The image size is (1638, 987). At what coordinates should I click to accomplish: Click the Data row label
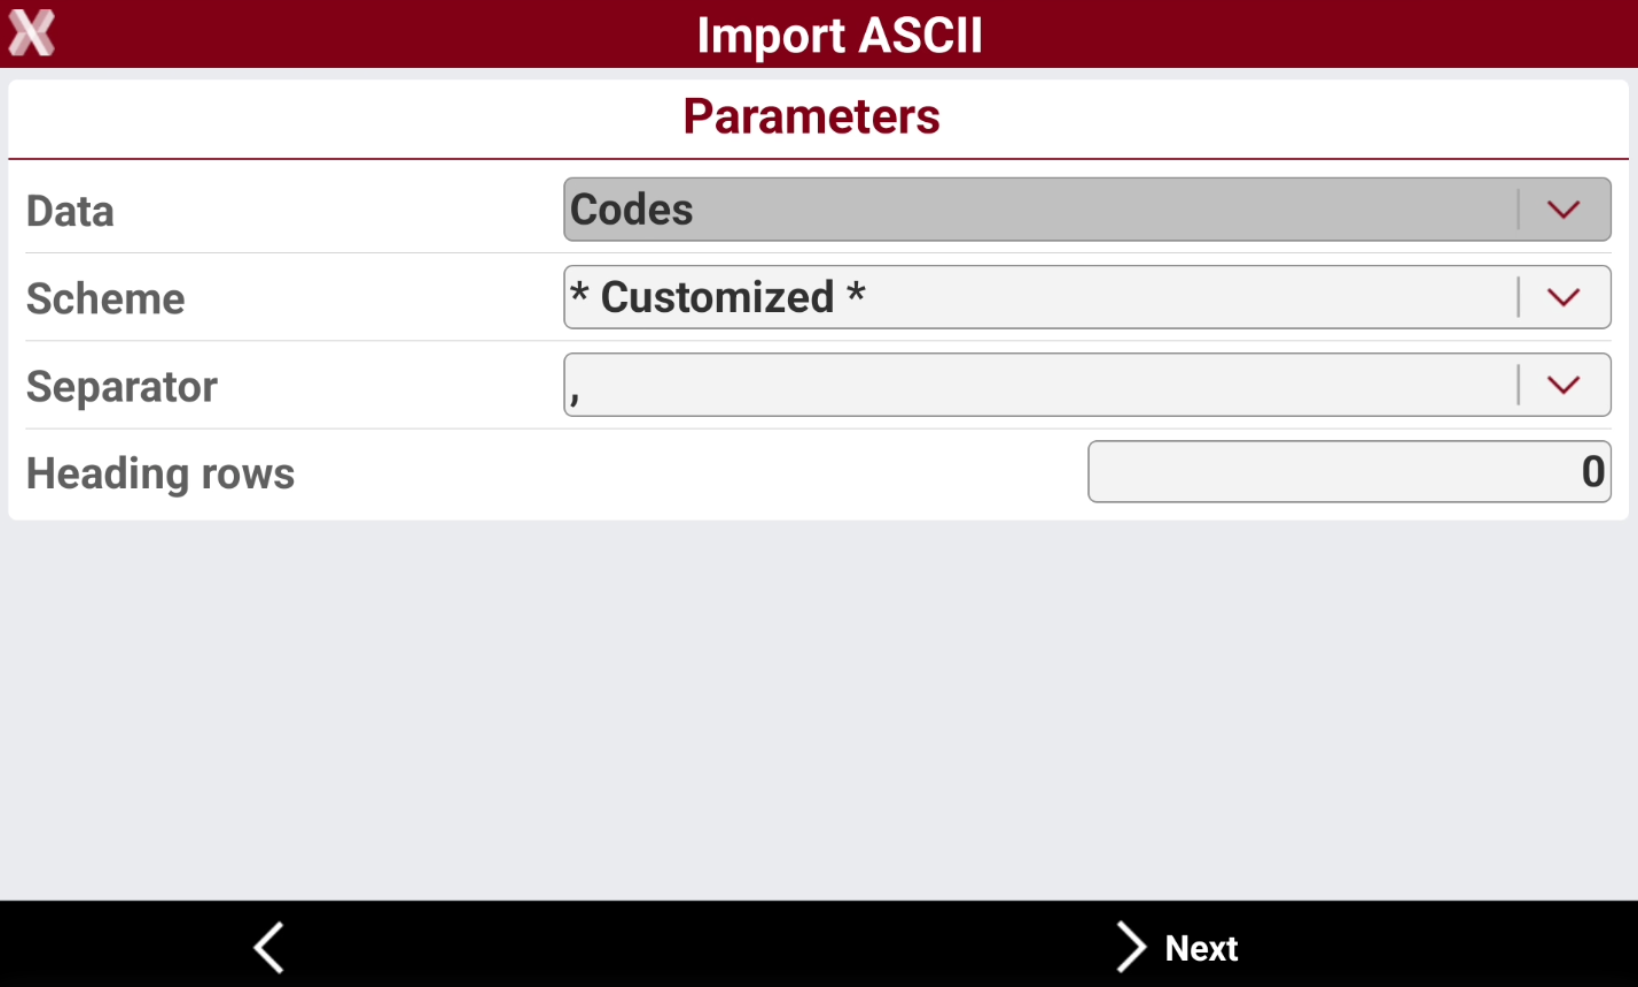point(70,211)
